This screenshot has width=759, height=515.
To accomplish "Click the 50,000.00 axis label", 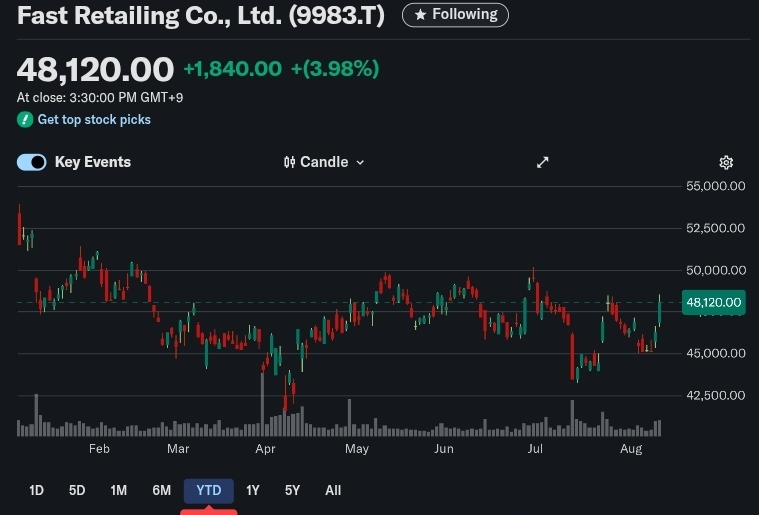I will 715,270.
